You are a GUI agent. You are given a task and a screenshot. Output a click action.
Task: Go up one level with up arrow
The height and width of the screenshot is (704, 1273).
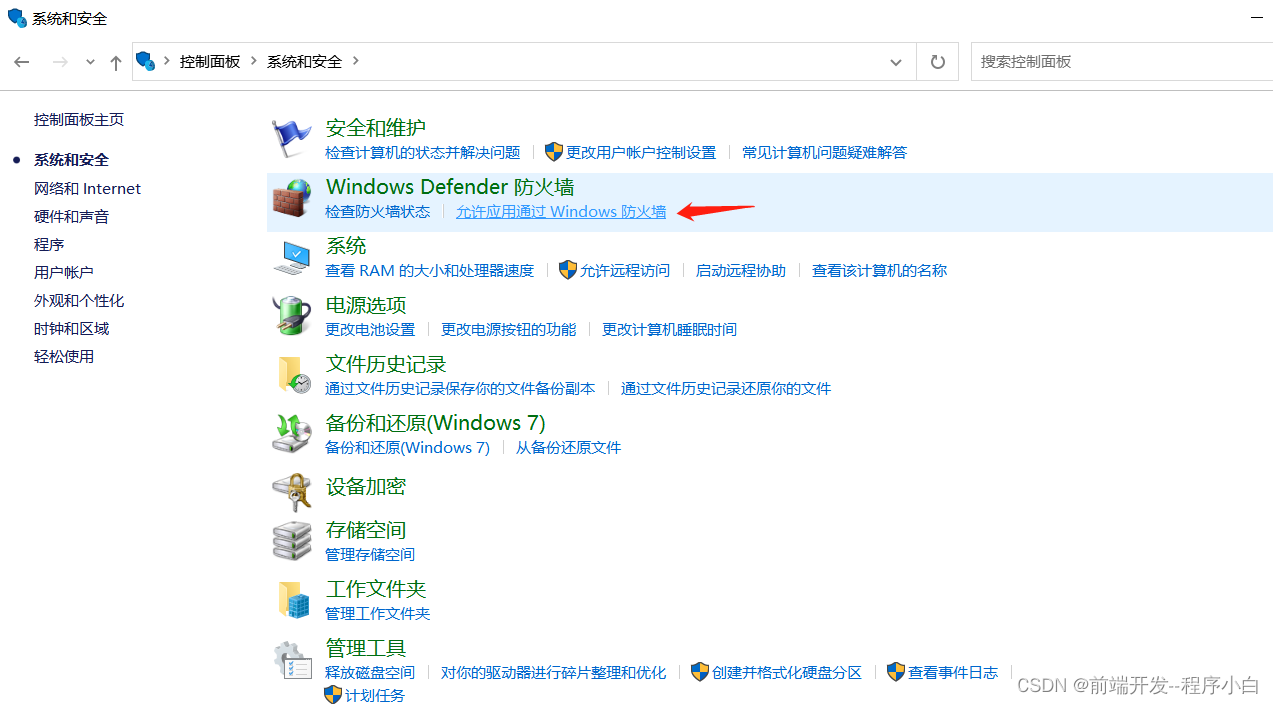click(x=116, y=62)
